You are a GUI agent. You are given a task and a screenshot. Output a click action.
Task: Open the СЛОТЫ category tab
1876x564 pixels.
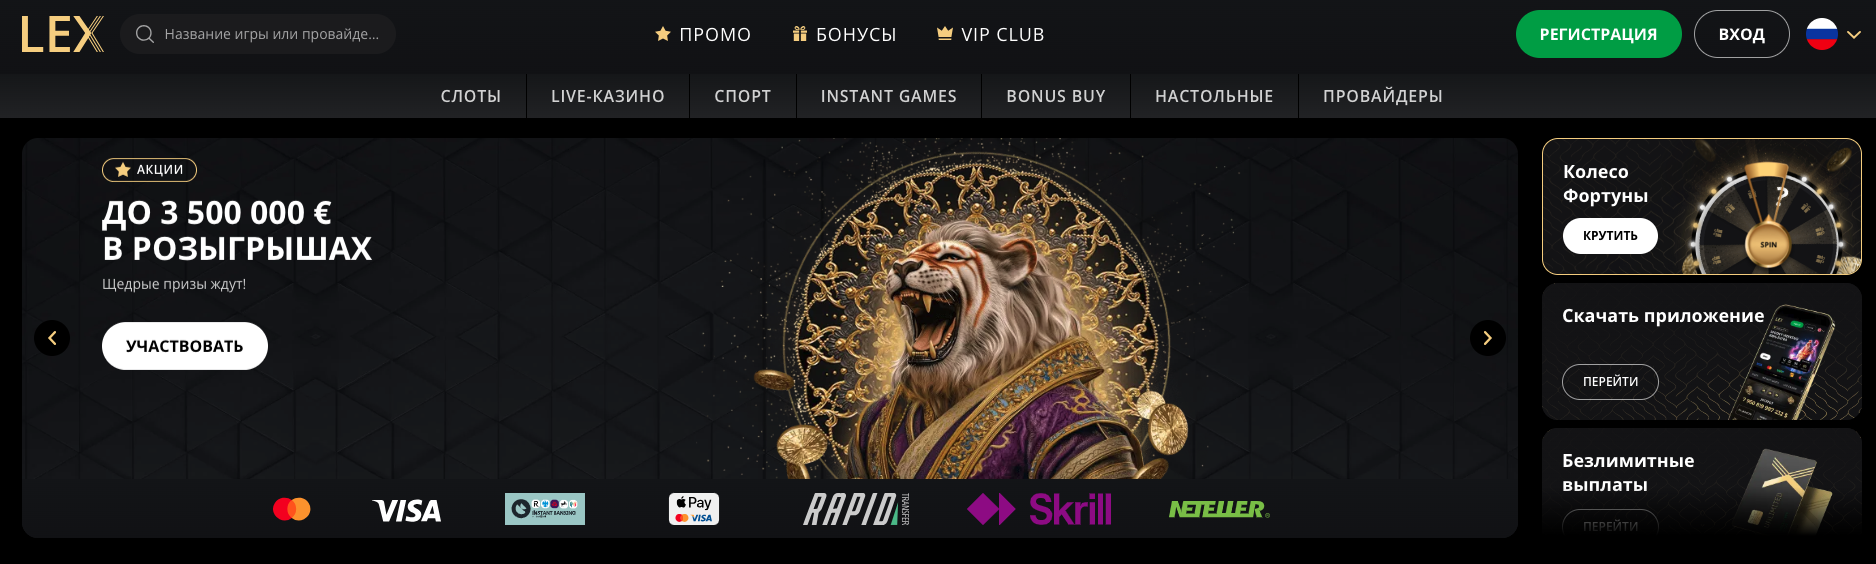(471, 96)
